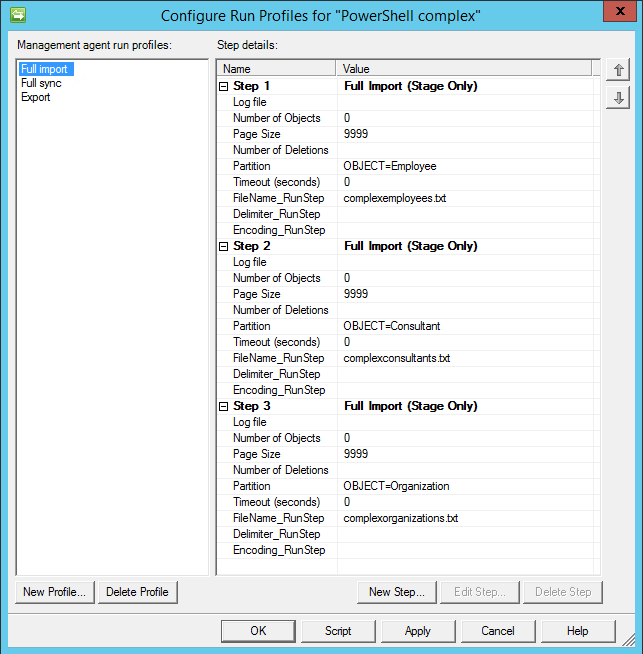Move step up with up arrow

618,70
